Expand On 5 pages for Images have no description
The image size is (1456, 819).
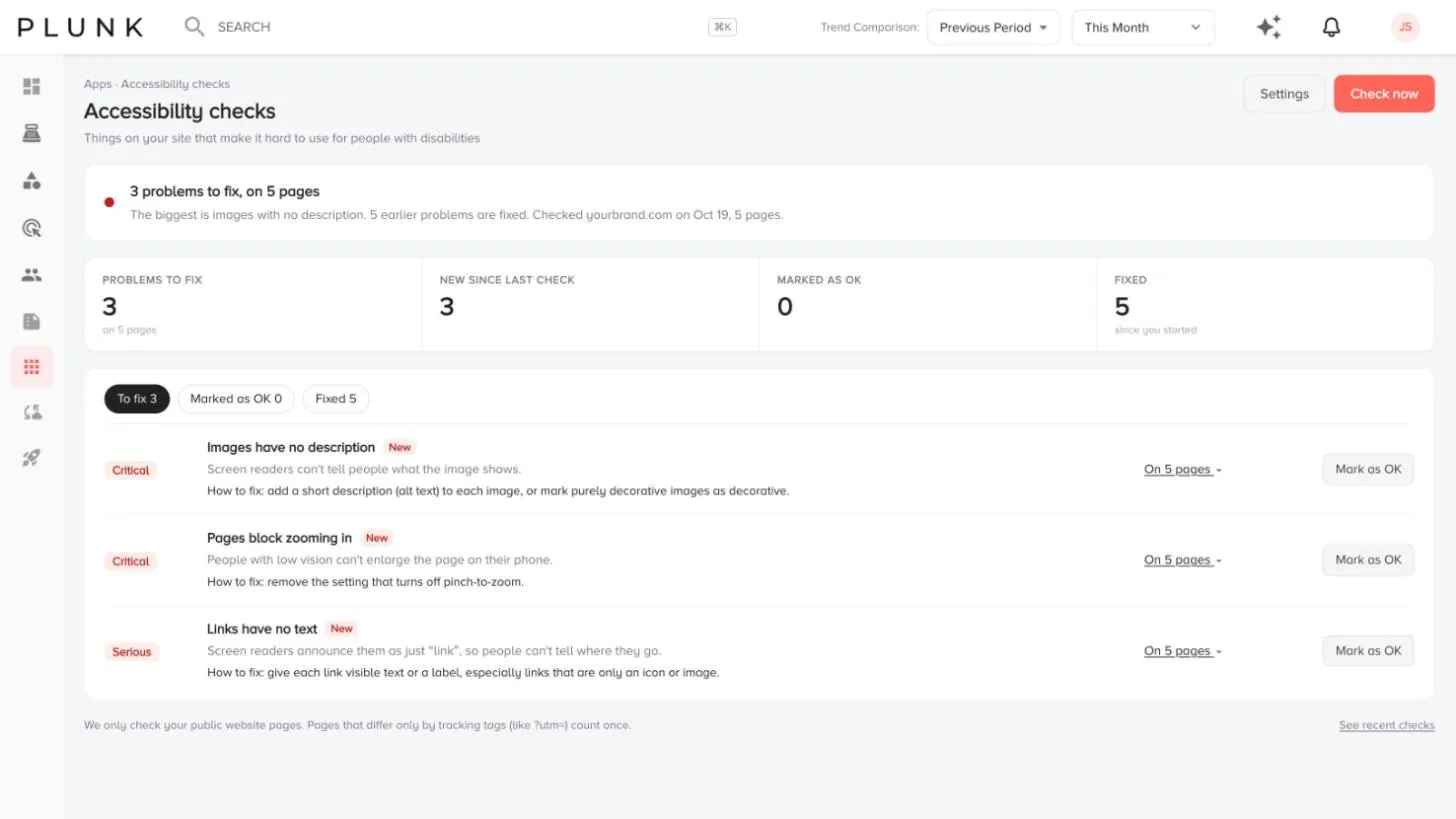point(1183,469)
